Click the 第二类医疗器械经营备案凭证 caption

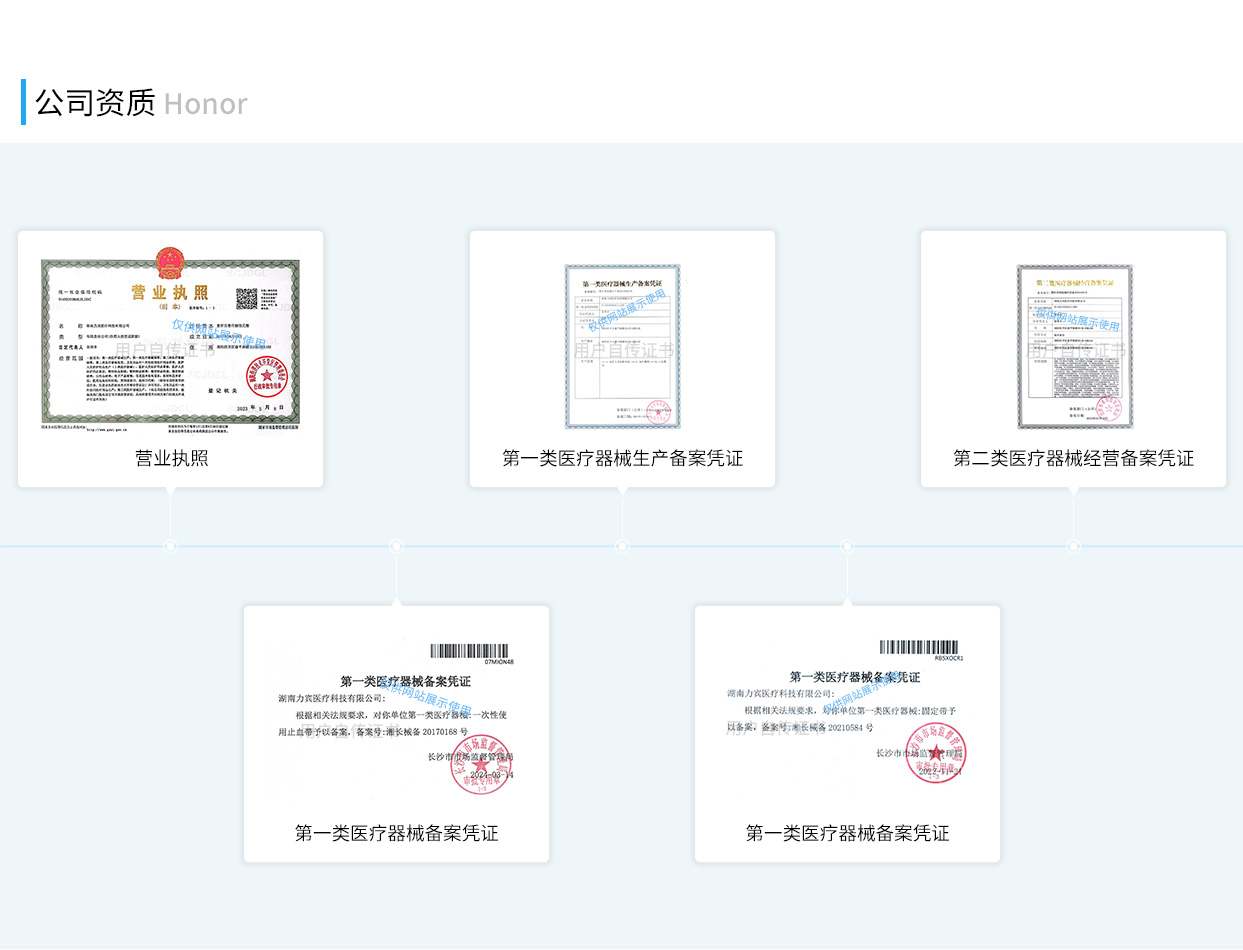click(1073, 459)
